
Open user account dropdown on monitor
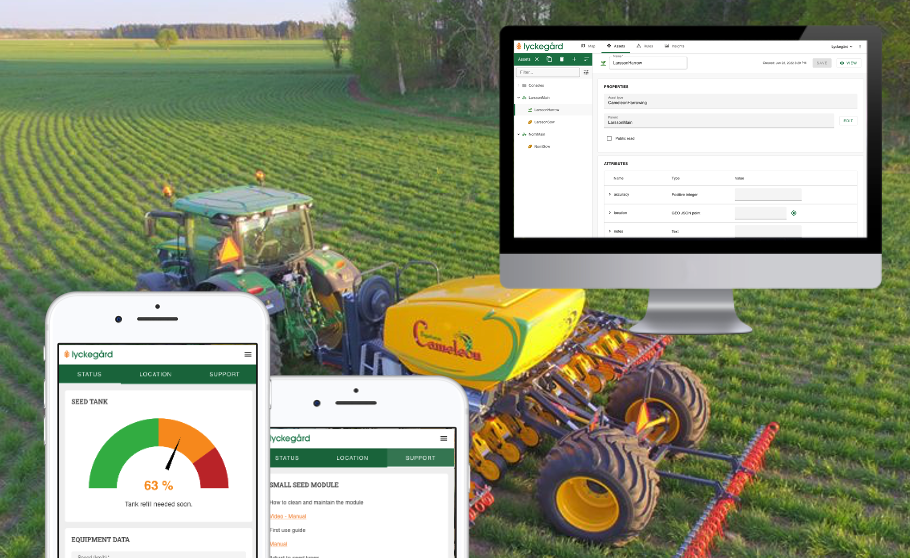(842, 46)
